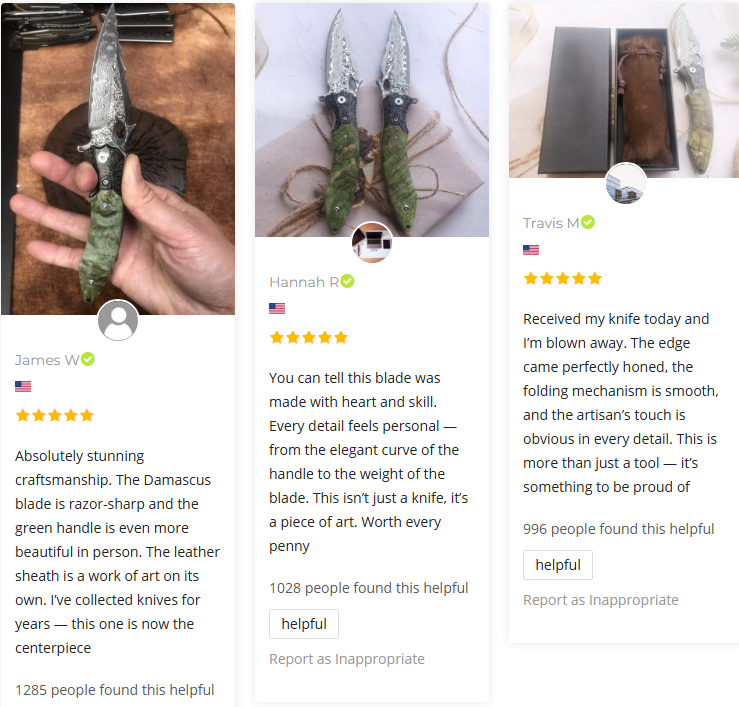739x707 pixels.
Task: Click James W's five-star rating
Action: tap(55, 415)
